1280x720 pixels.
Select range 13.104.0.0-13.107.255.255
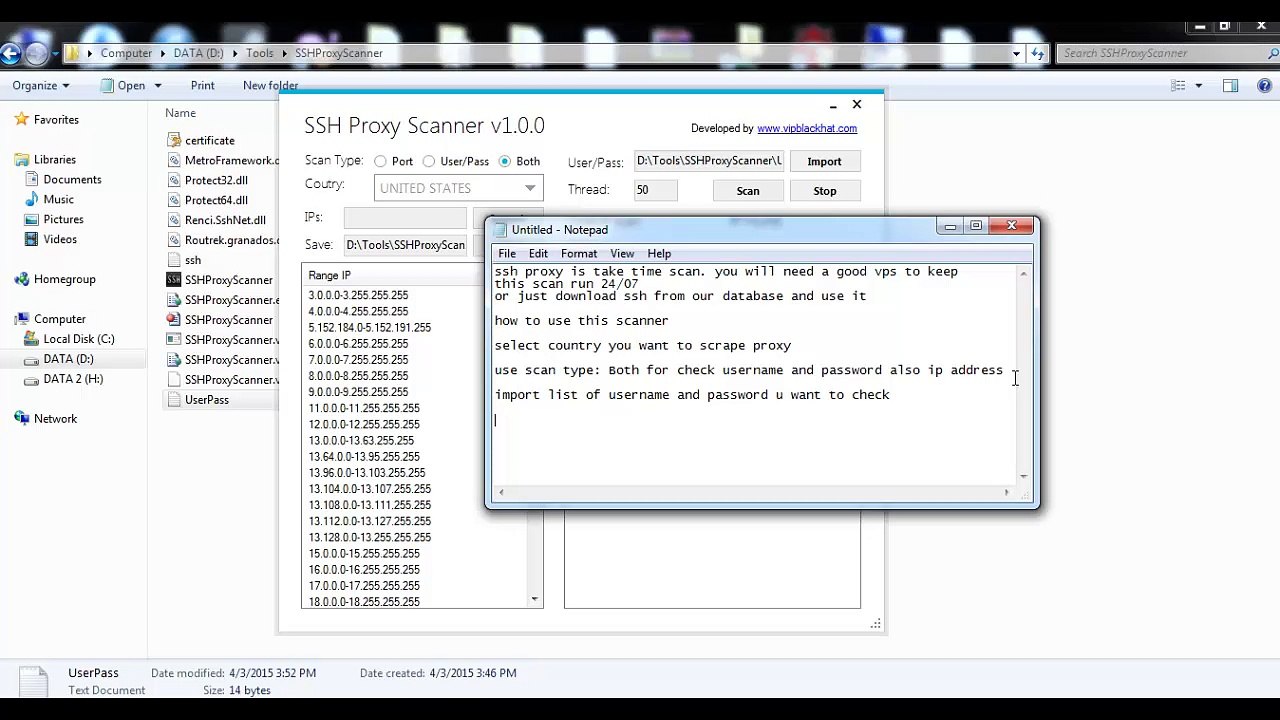(x=370, y=489)
